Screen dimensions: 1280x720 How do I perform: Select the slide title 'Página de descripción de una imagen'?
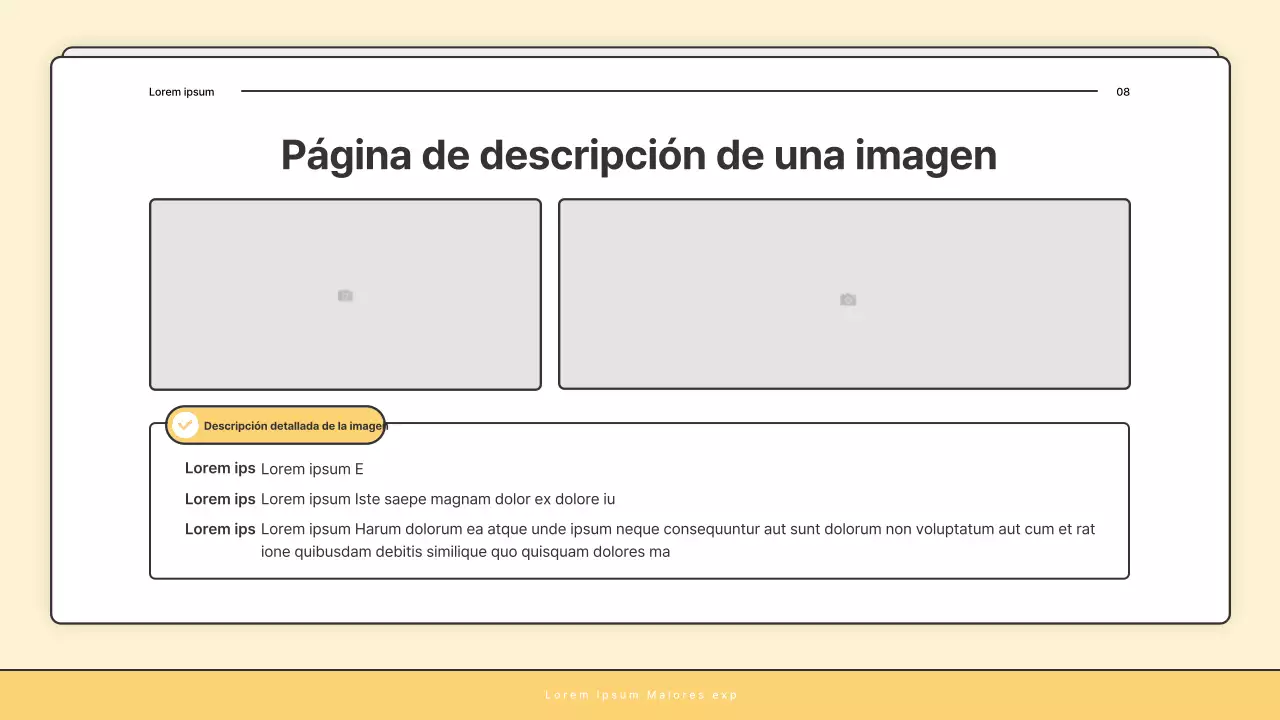click(x=638, y=155)
